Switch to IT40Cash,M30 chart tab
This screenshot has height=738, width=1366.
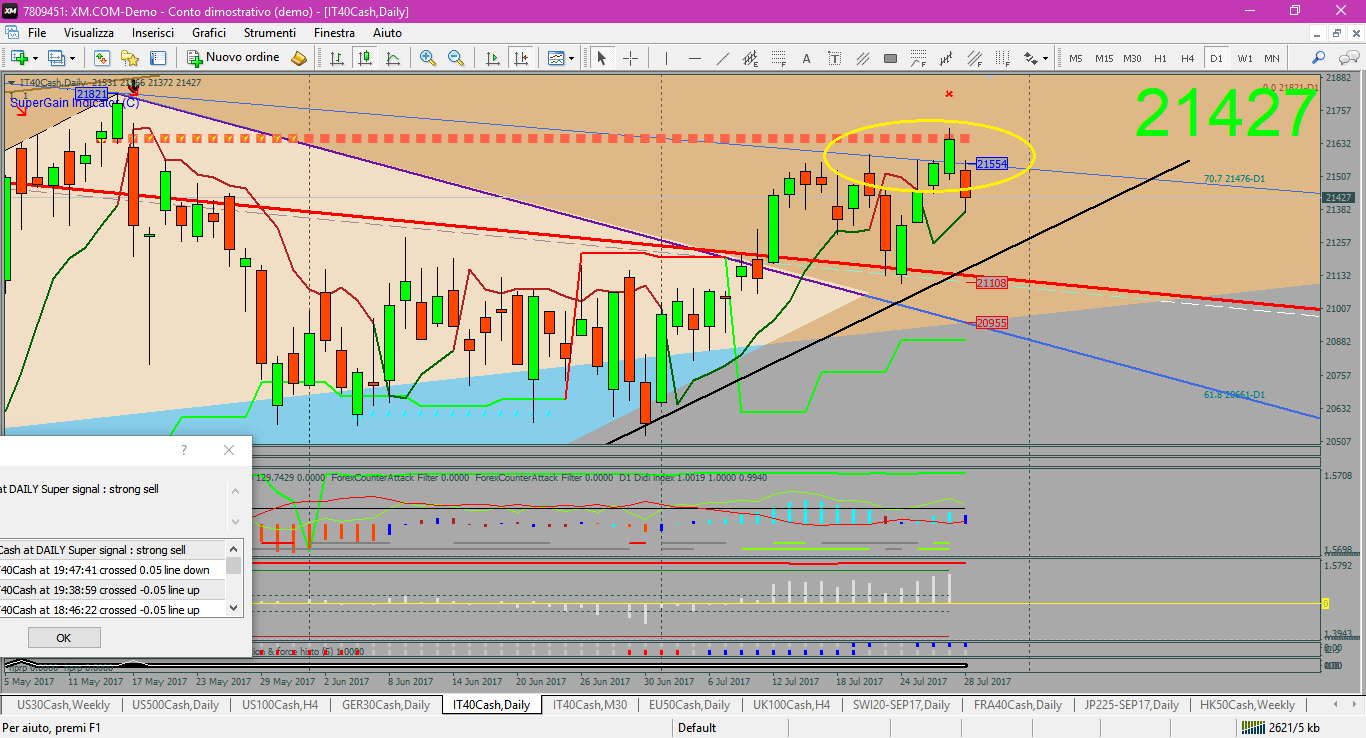(x=590, y=705)
